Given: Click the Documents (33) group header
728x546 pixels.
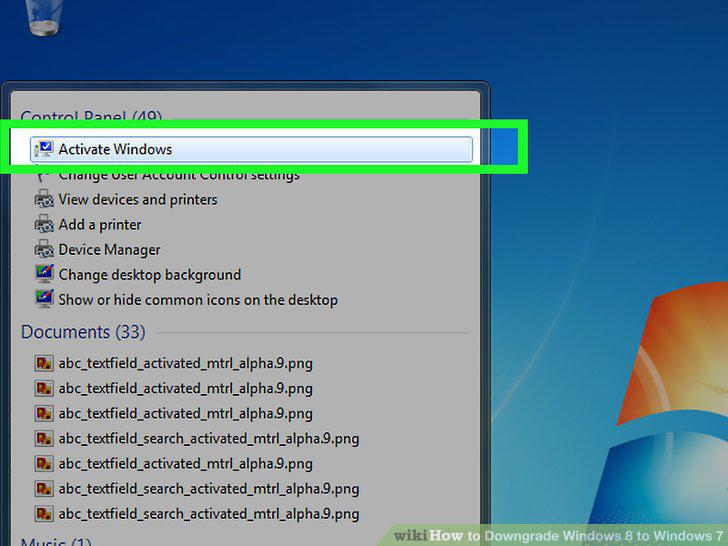Looking at the screenshot, I should [83, 332].
